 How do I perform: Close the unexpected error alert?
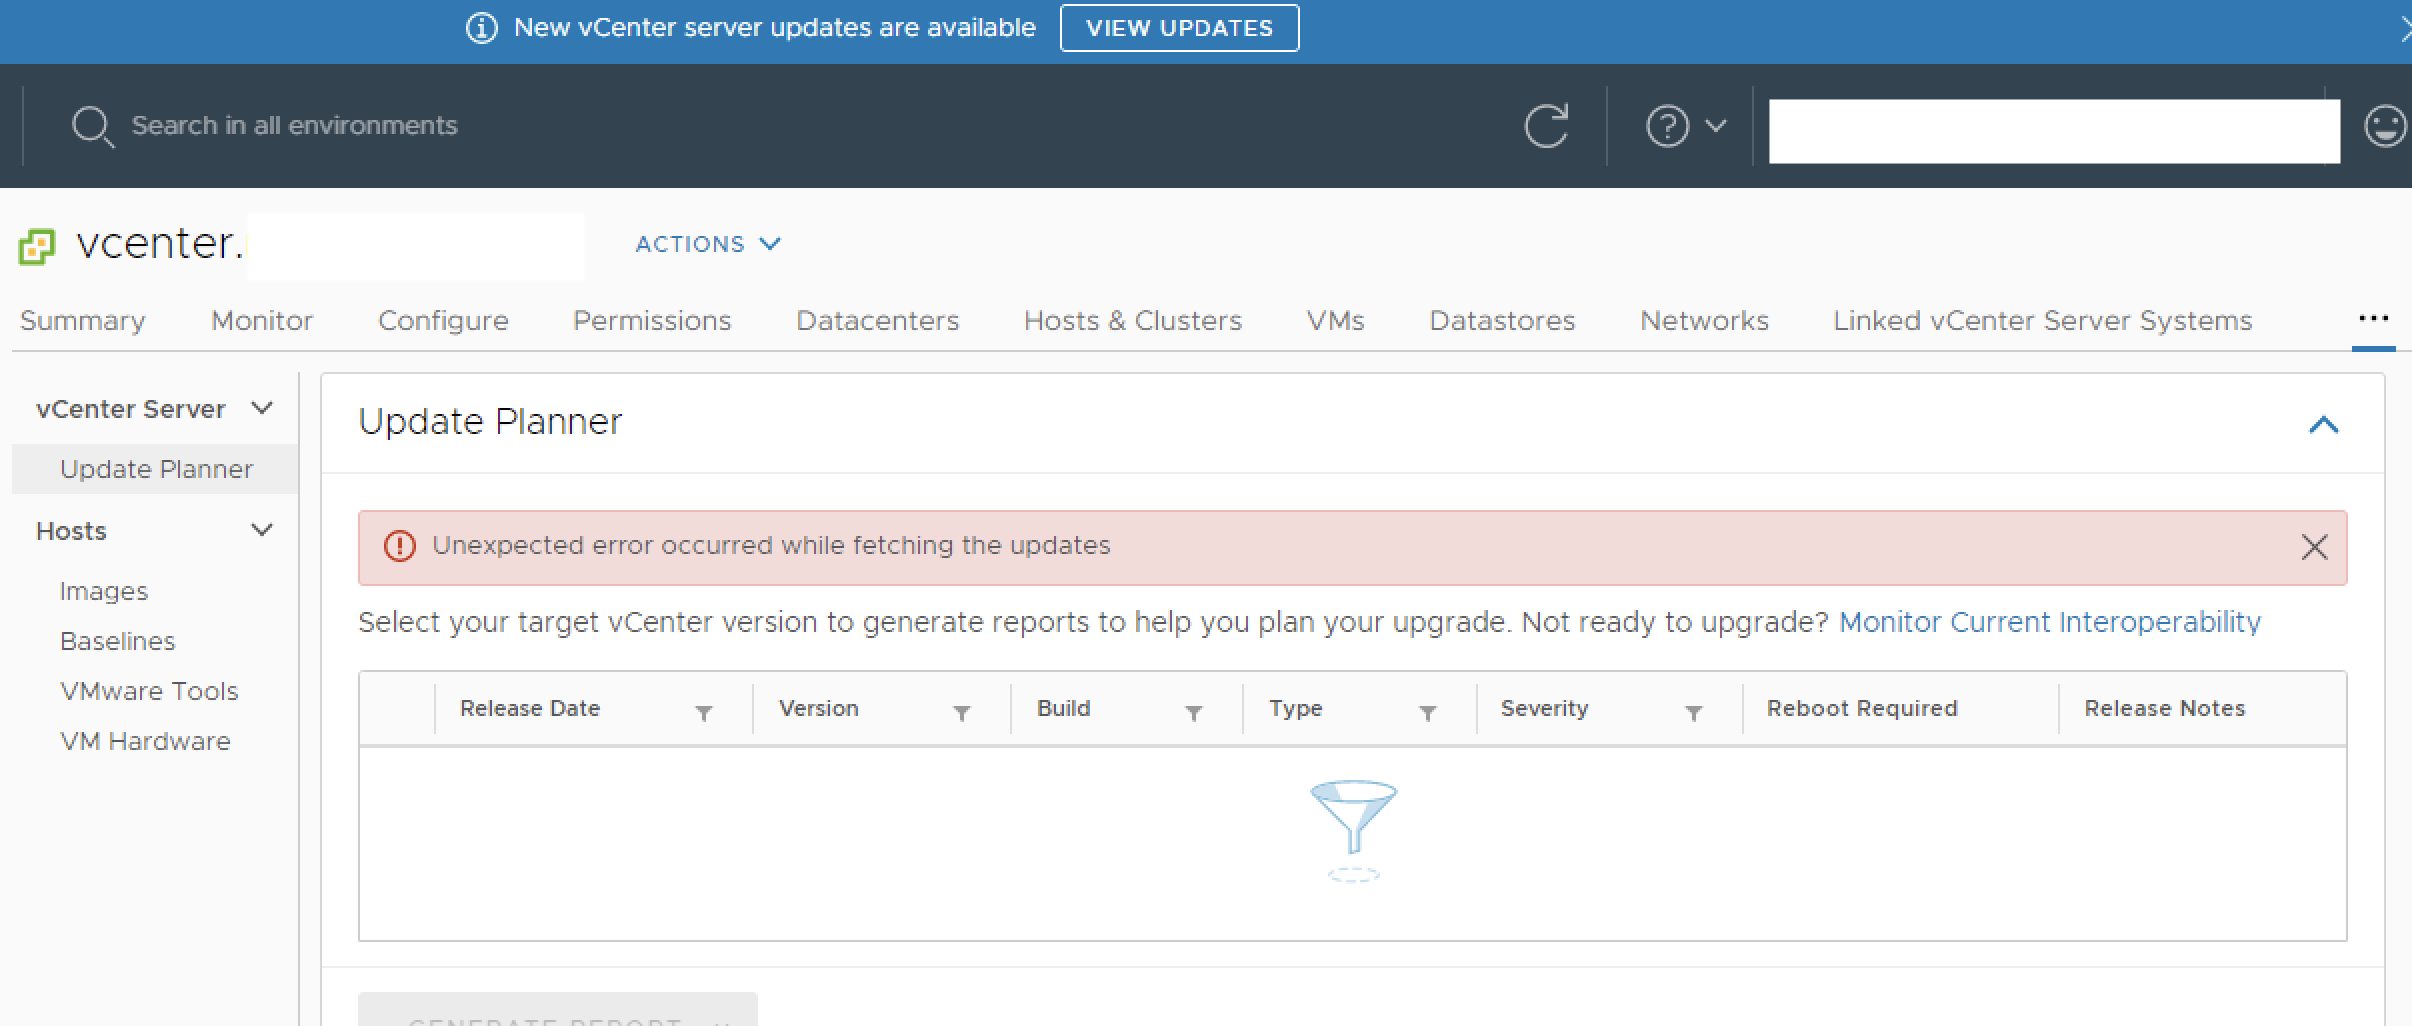[x=2314, y=547]
